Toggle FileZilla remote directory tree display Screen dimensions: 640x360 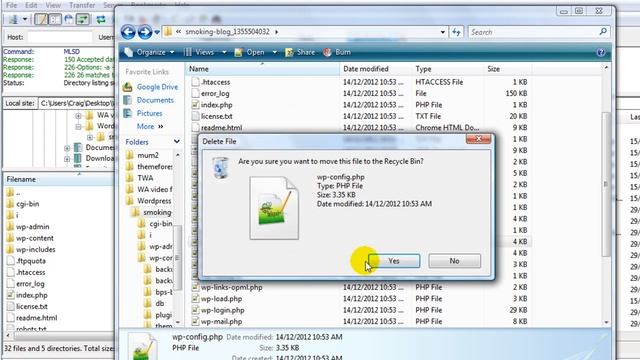pos(69,19)
